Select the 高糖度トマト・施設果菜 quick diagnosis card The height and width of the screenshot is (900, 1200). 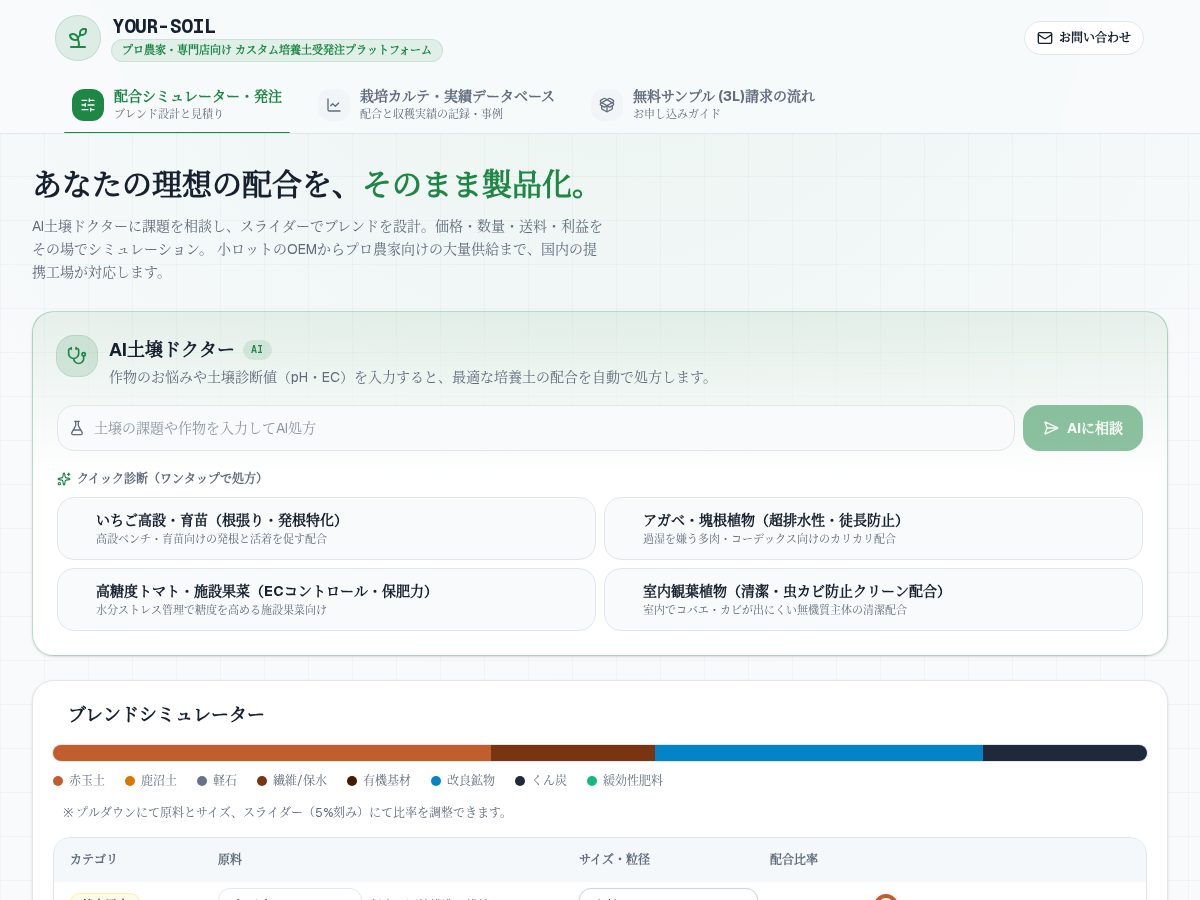326,599
